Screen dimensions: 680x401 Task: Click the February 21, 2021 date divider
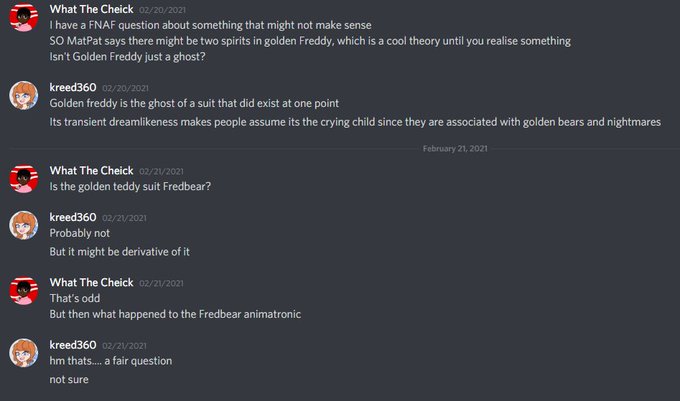[455, 149]
